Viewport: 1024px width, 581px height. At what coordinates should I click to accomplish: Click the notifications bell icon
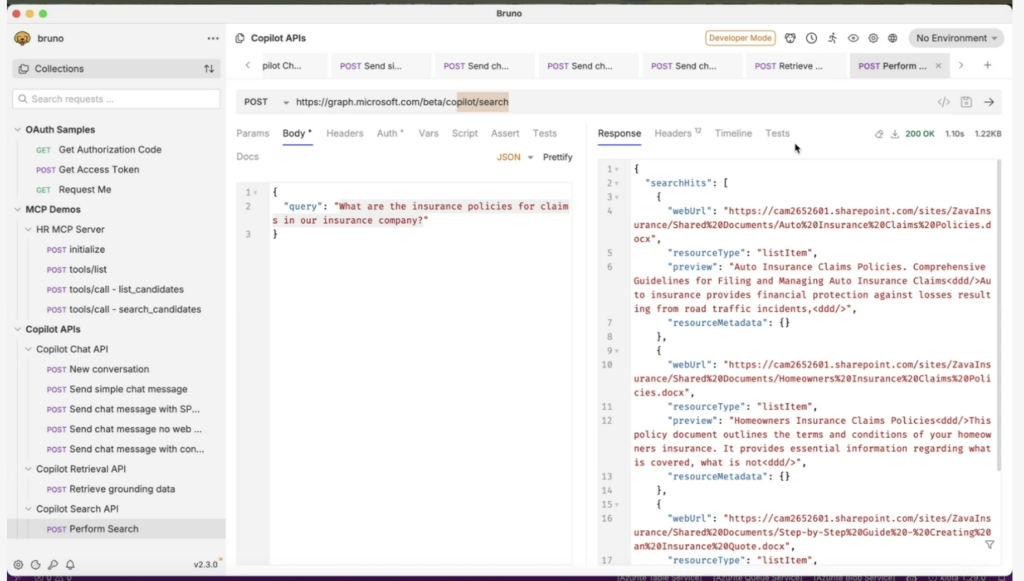tap(70, 565)
